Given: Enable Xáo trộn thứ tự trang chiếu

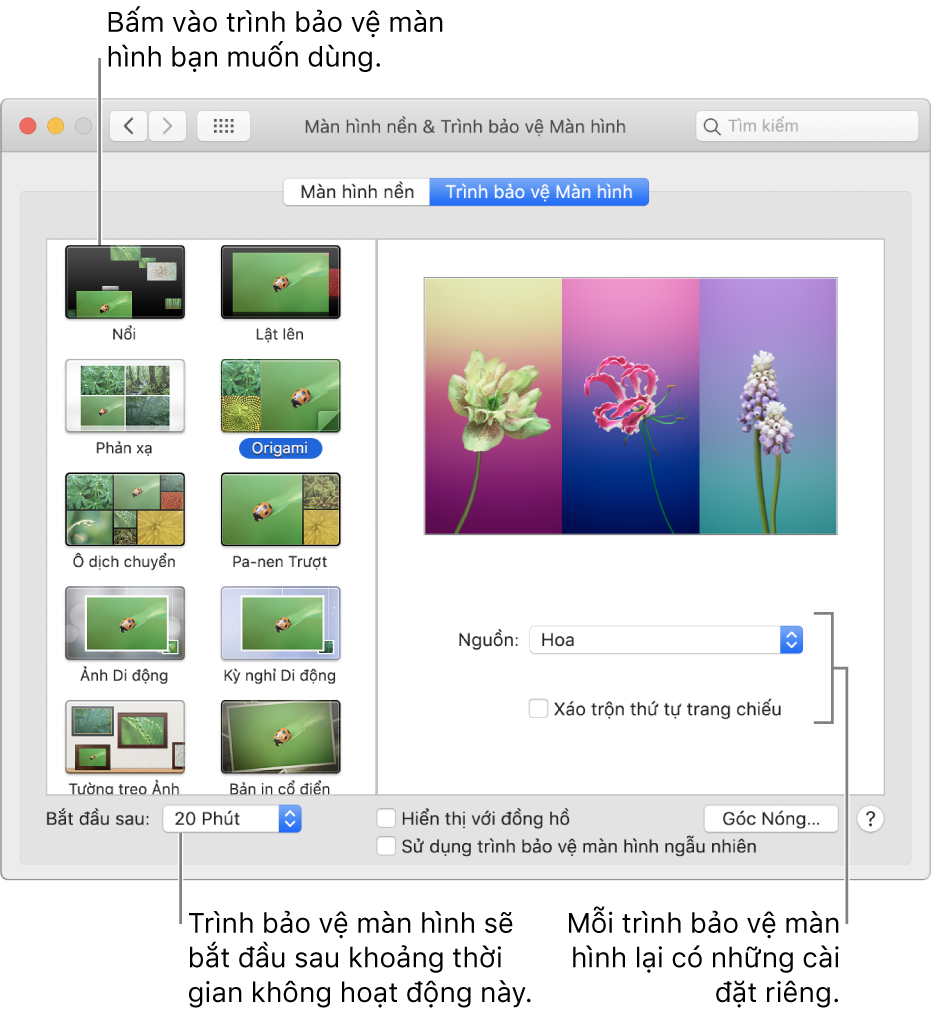Looking at the screenshot, I should tap(540, 708).
